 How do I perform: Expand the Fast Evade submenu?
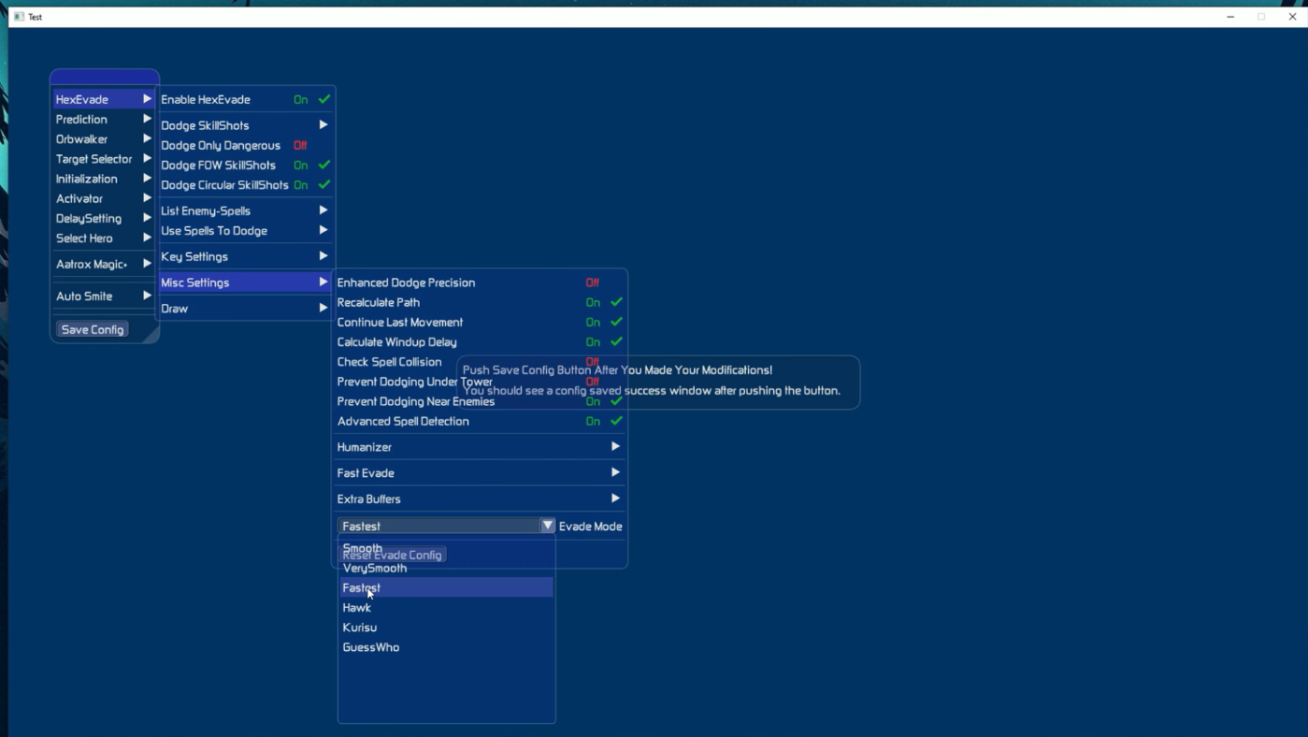coord(615,473)
